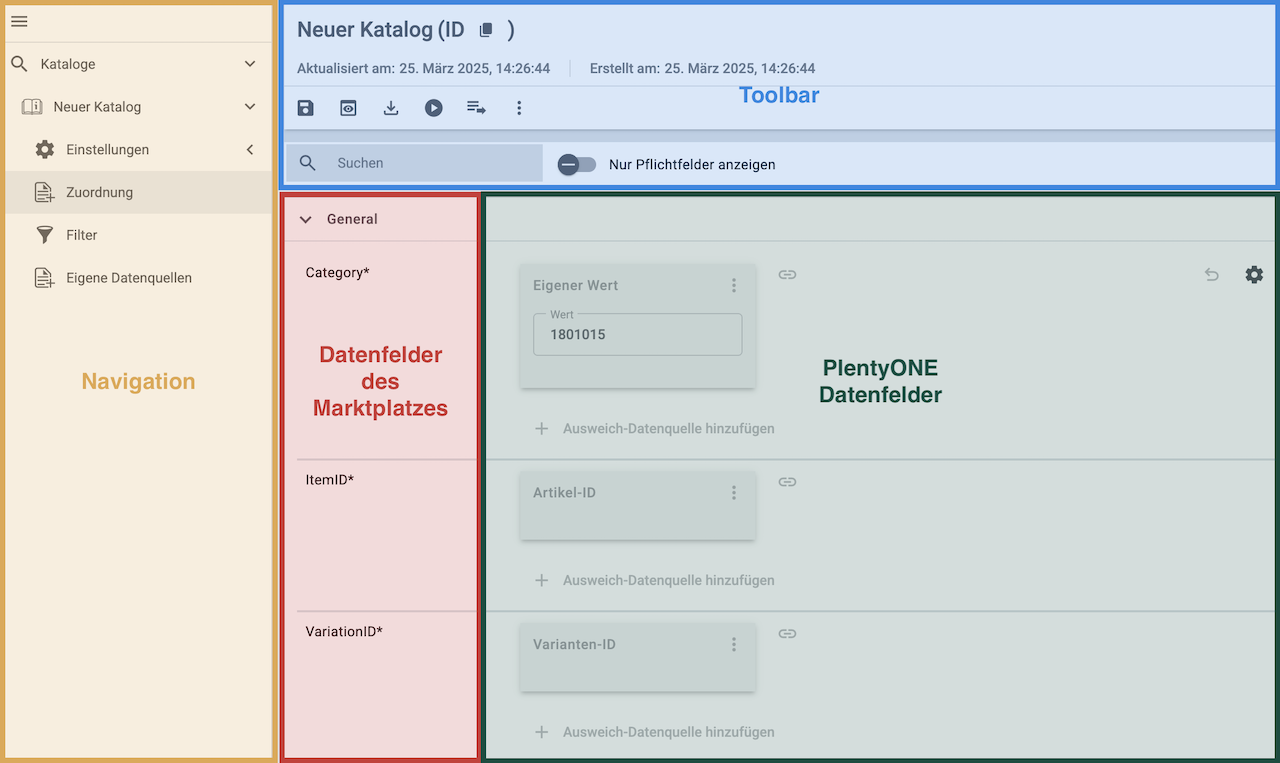The height and width of the screenshot is (763, 1280).
Task: Collapse the General section chevron
Action: pyautogui.click(x=306, y=219)
